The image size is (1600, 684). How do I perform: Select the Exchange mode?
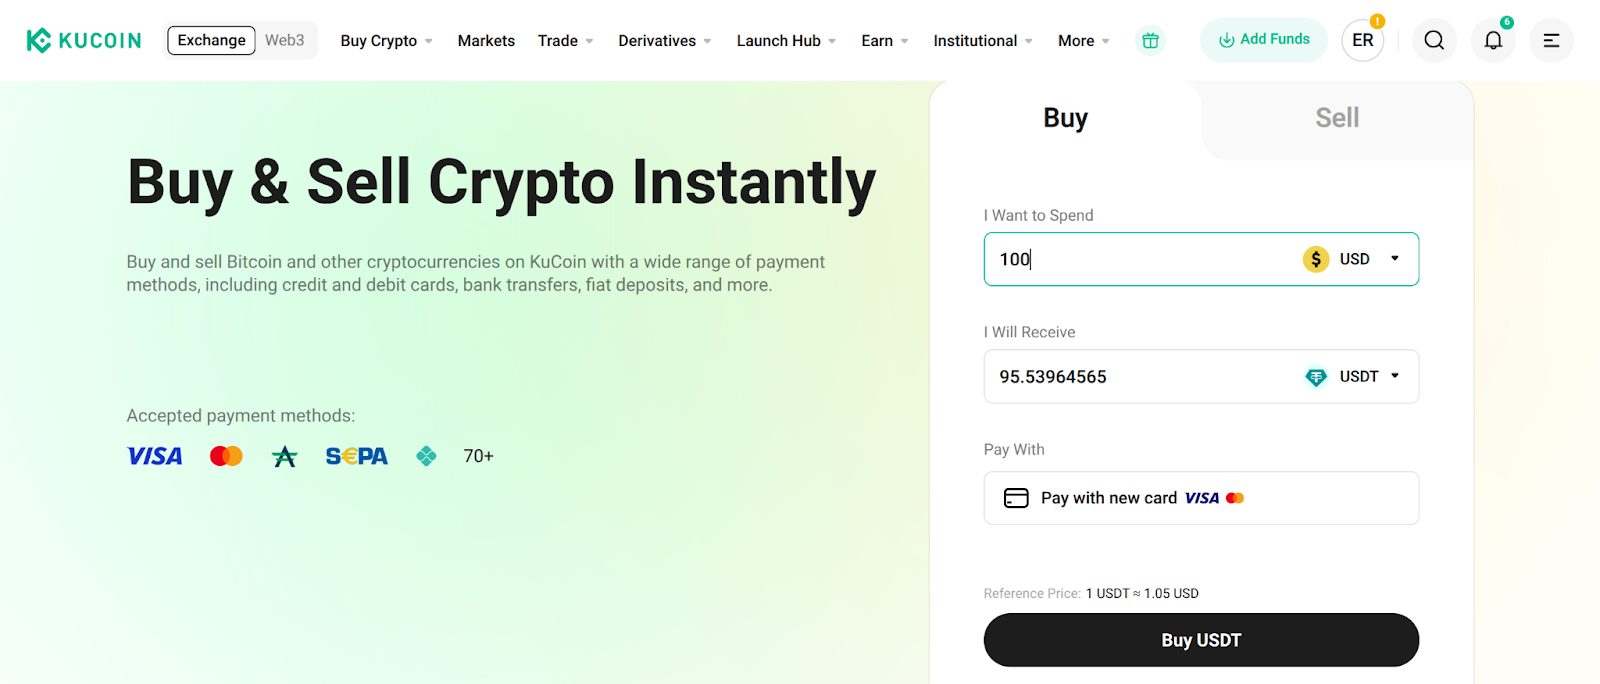(x=210, y=40)
